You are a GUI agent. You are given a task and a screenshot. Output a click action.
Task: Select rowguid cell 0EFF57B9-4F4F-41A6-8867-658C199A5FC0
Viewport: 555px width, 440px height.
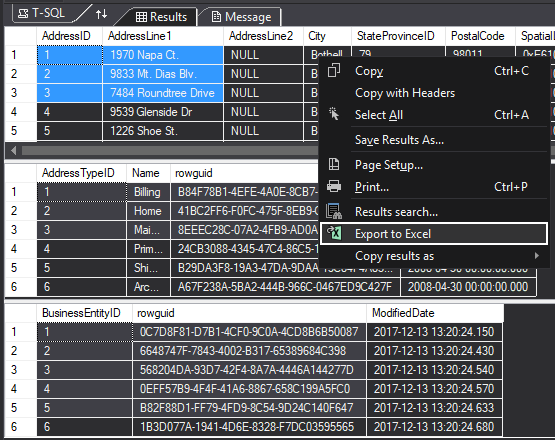250,389
